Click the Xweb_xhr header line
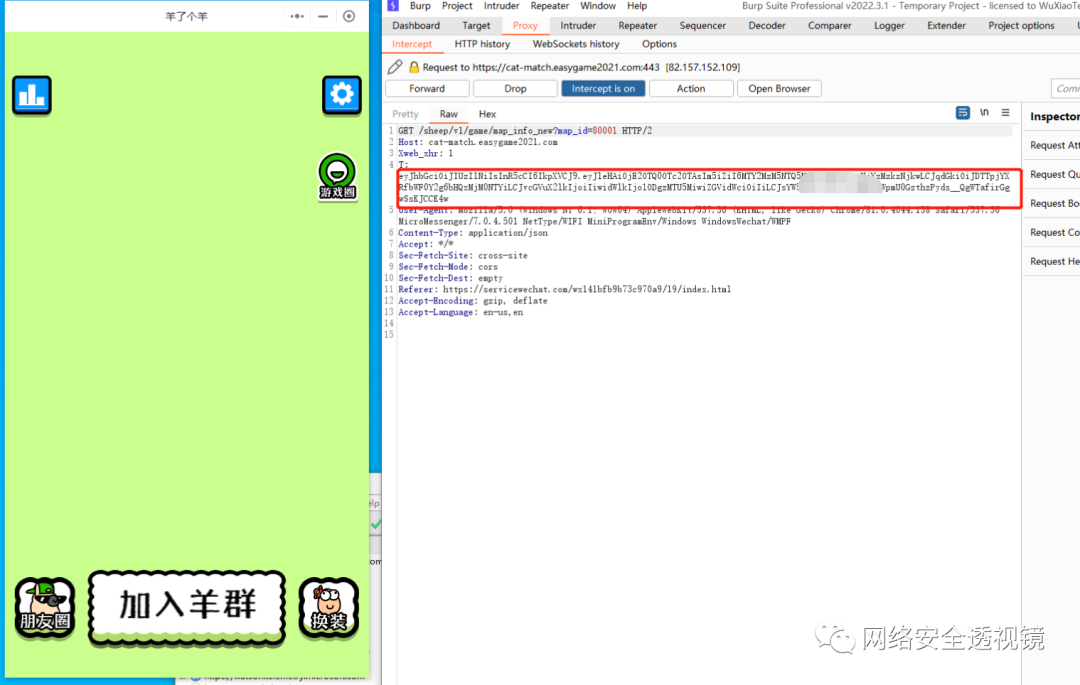Viewport: 1080px width, 685px height. 426,154
